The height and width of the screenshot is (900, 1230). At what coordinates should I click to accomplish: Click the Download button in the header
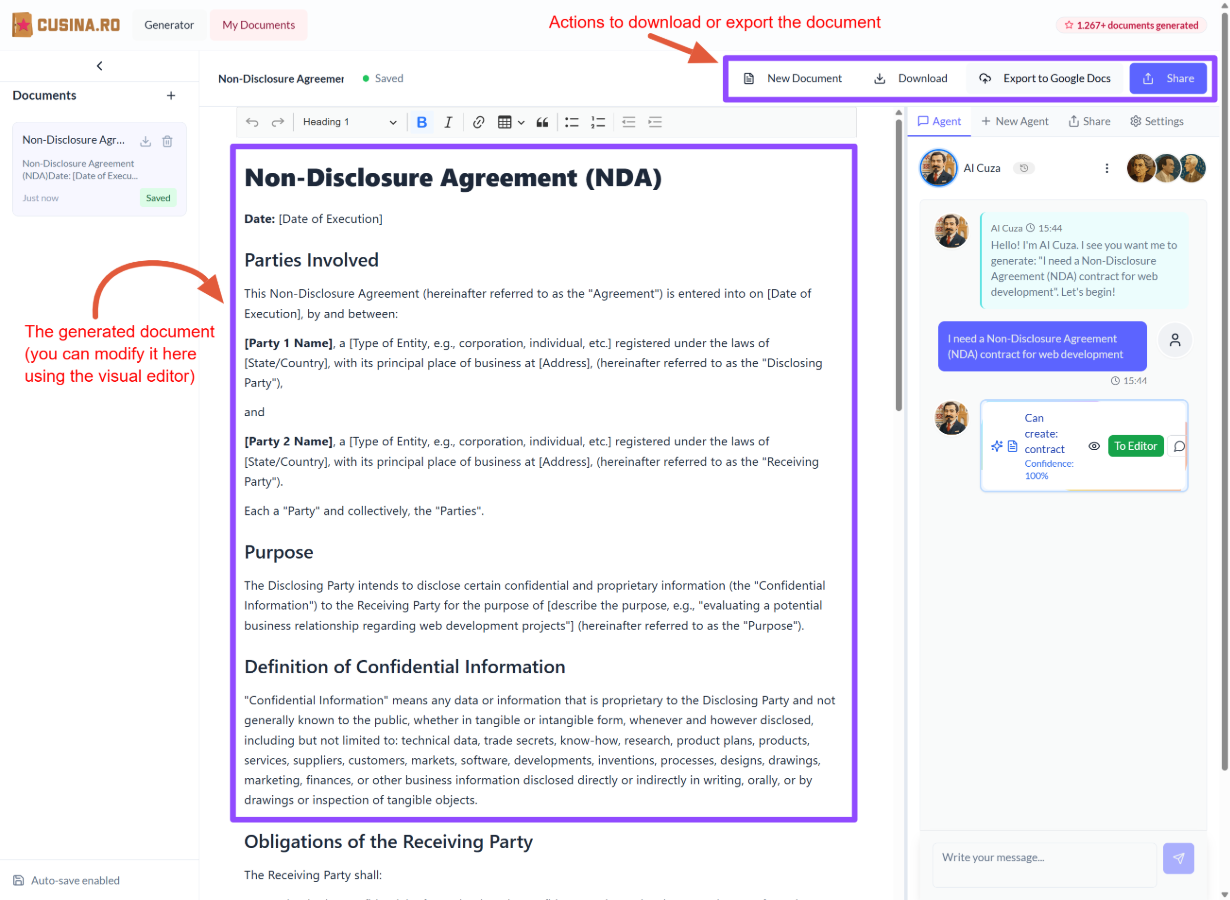(x=911, y=78)
